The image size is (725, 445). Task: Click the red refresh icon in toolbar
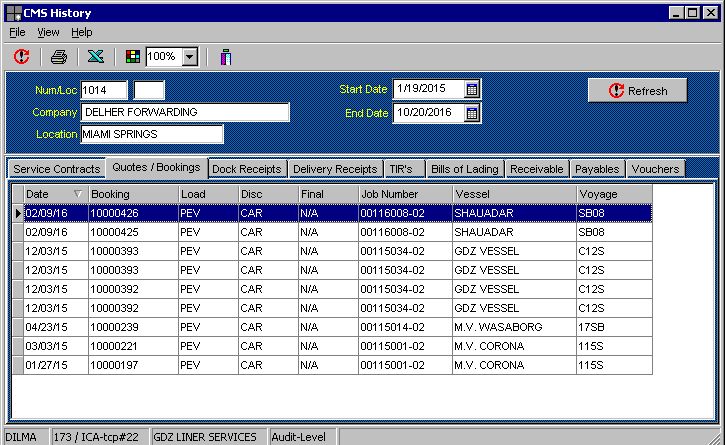coord(22,57)
